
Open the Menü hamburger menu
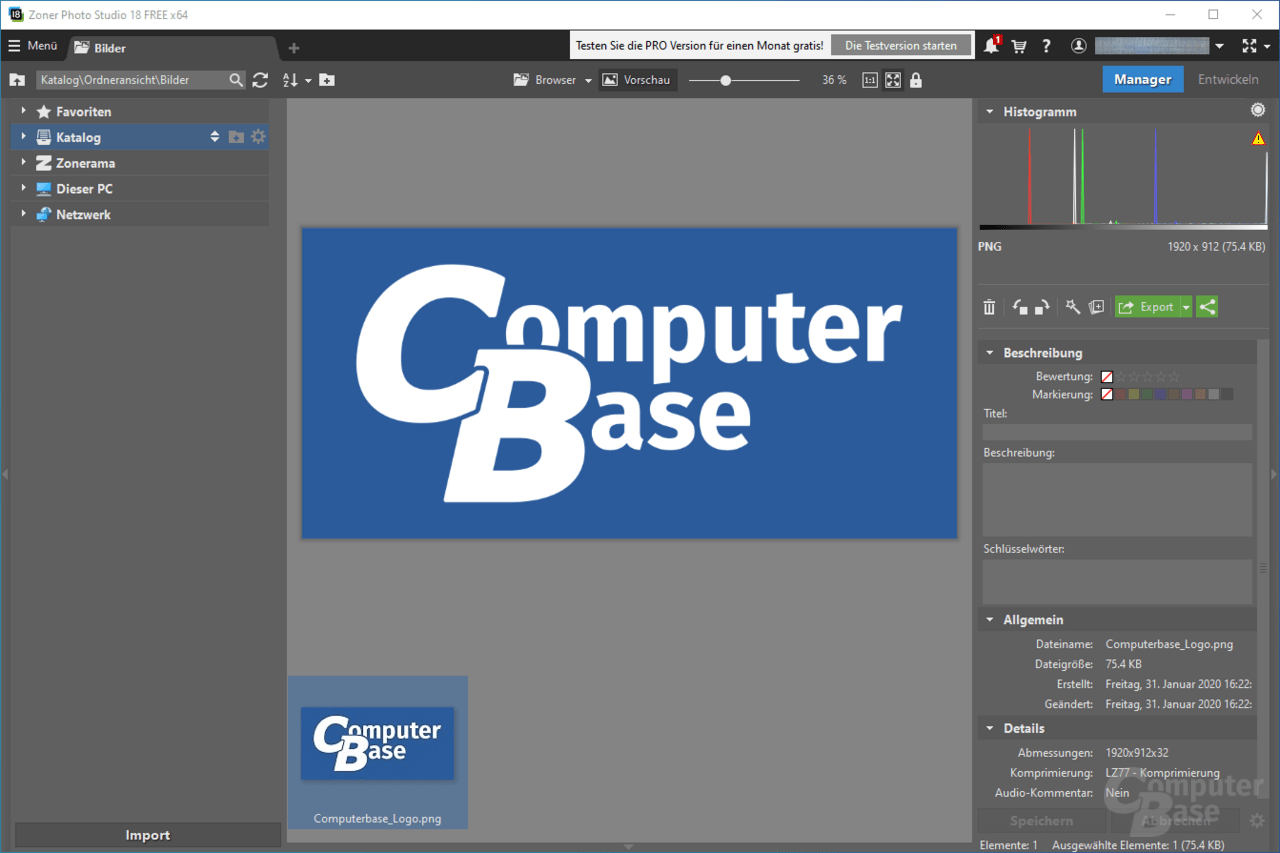[32, 46]
